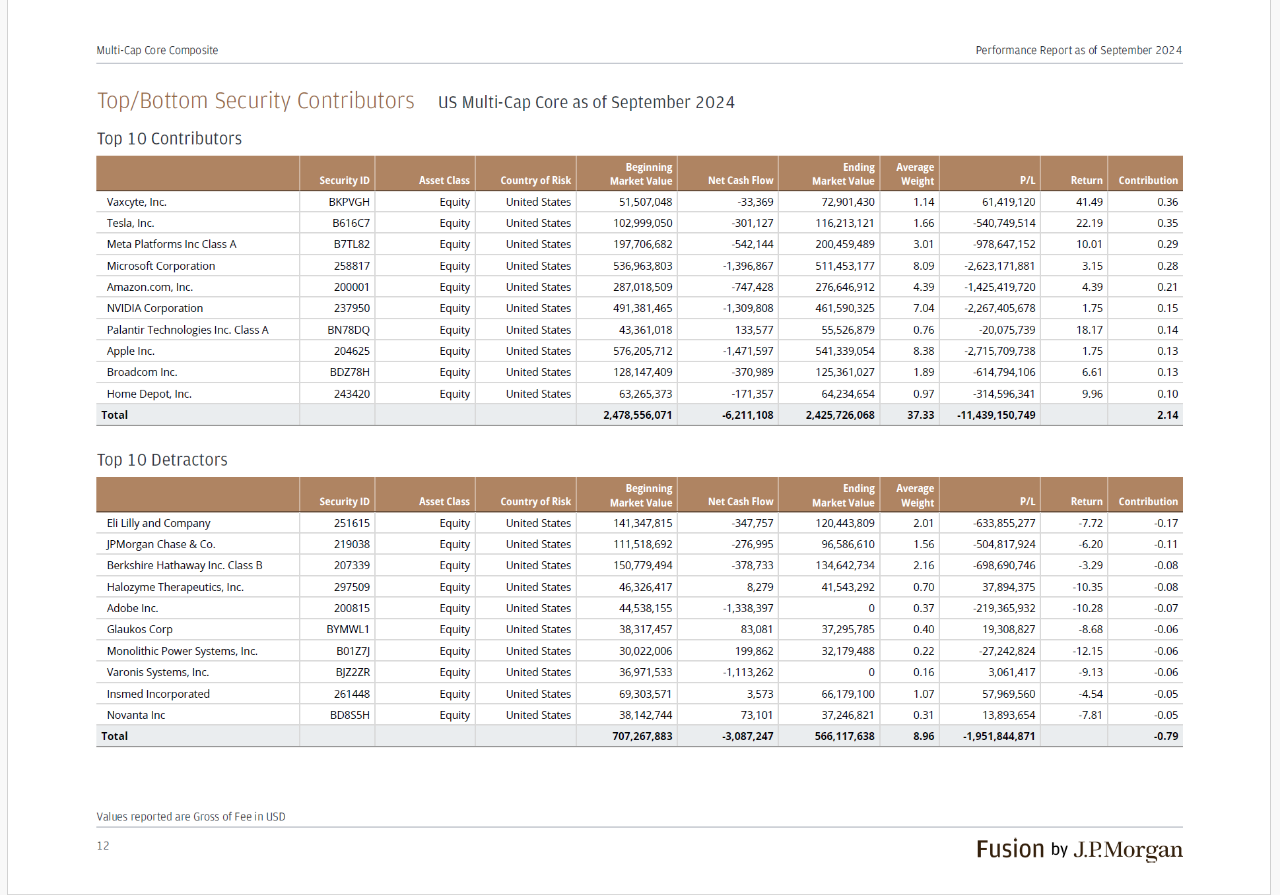The height and width of the screenshot is (895, 1280).
Task: Select Tesla's return value "22.19"
Action: click(x=1088, y=223)
